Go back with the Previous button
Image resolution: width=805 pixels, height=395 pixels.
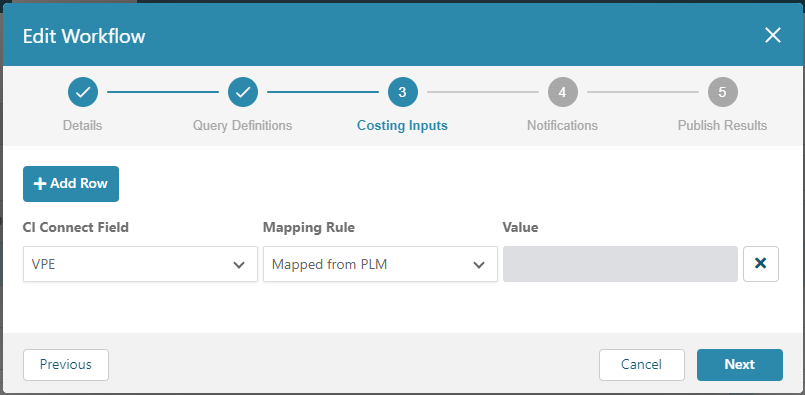point(66,365)
